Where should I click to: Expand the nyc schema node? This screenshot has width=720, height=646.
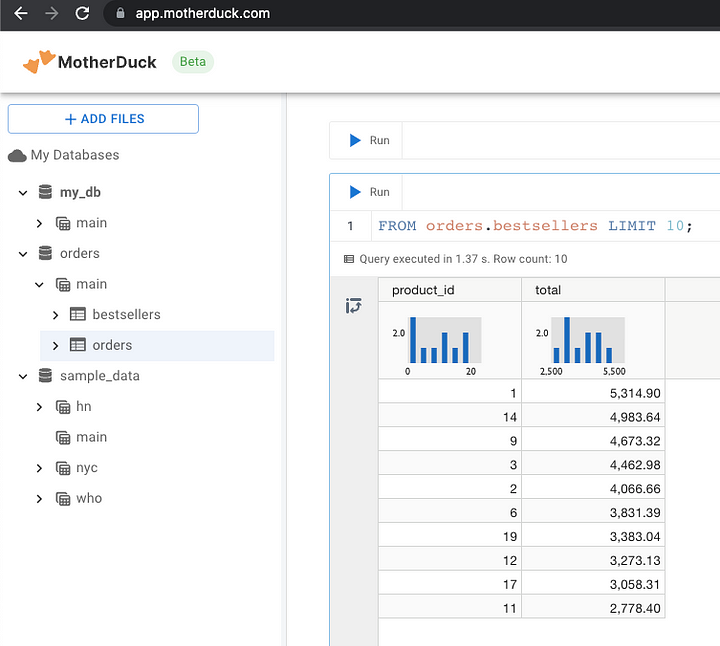[39, 468]
